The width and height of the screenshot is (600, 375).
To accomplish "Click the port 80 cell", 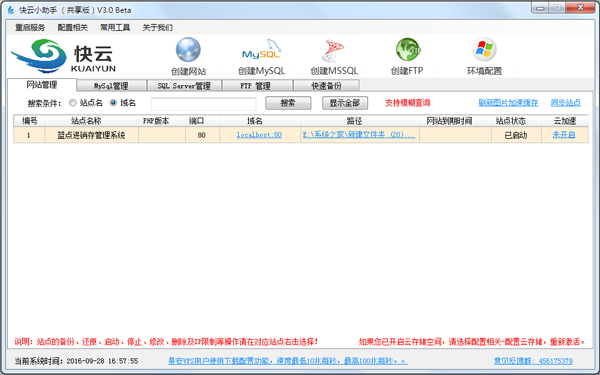I will [202, 135].
